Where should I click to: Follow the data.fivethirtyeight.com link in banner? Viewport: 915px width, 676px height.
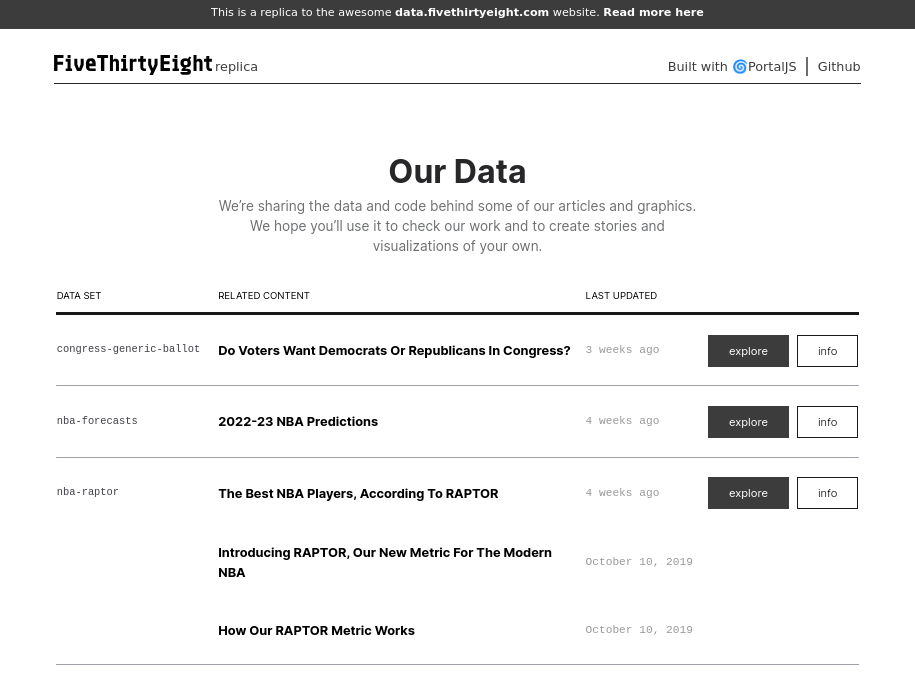(x=472, y=12)
